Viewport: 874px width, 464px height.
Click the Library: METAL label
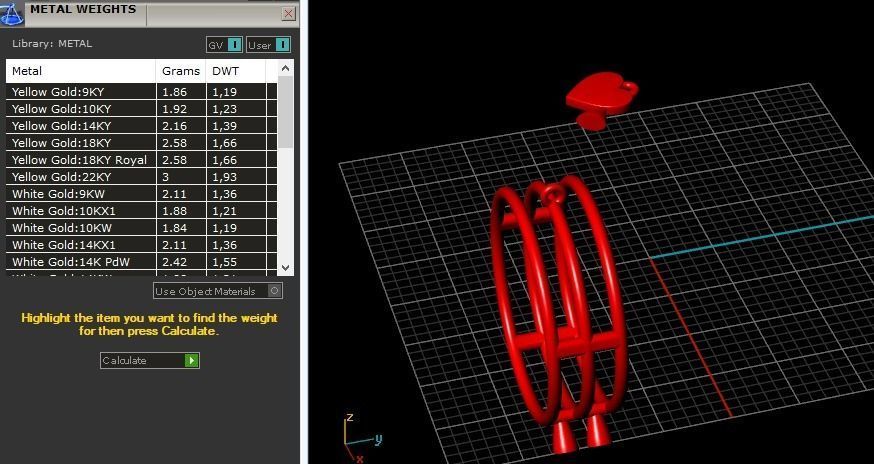tap(52, 44)
